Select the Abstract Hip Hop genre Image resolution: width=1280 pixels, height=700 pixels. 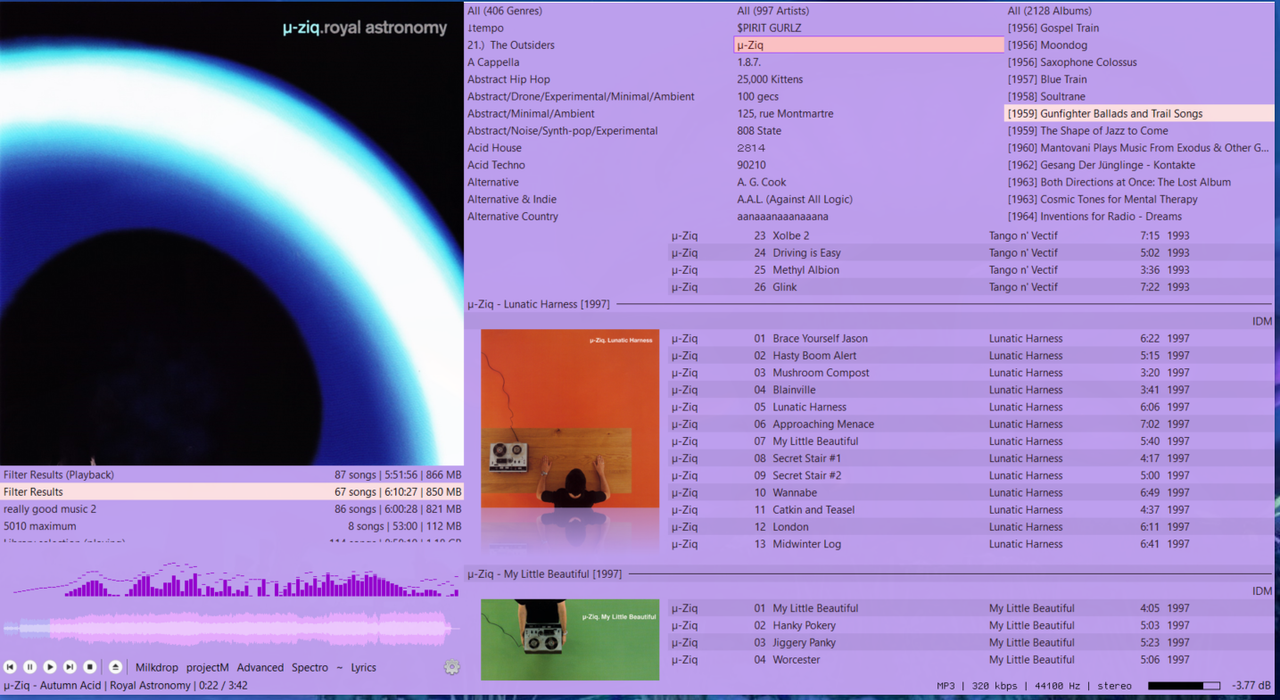click(x=599, y=79)
